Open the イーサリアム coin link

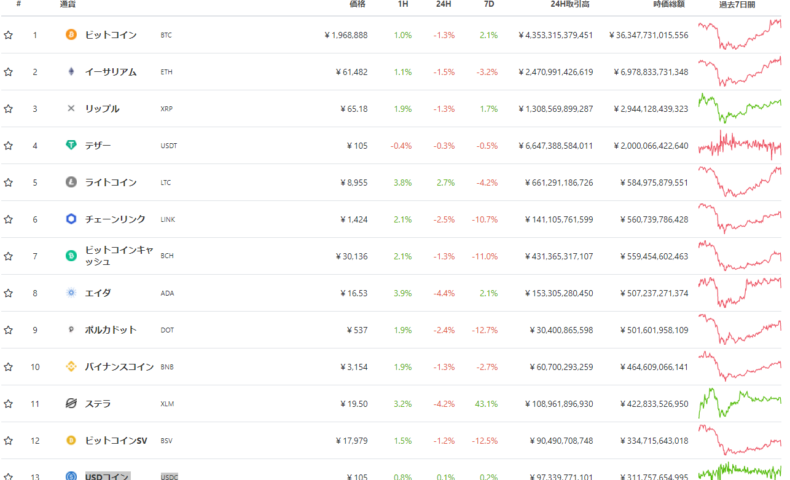(110, 72)
